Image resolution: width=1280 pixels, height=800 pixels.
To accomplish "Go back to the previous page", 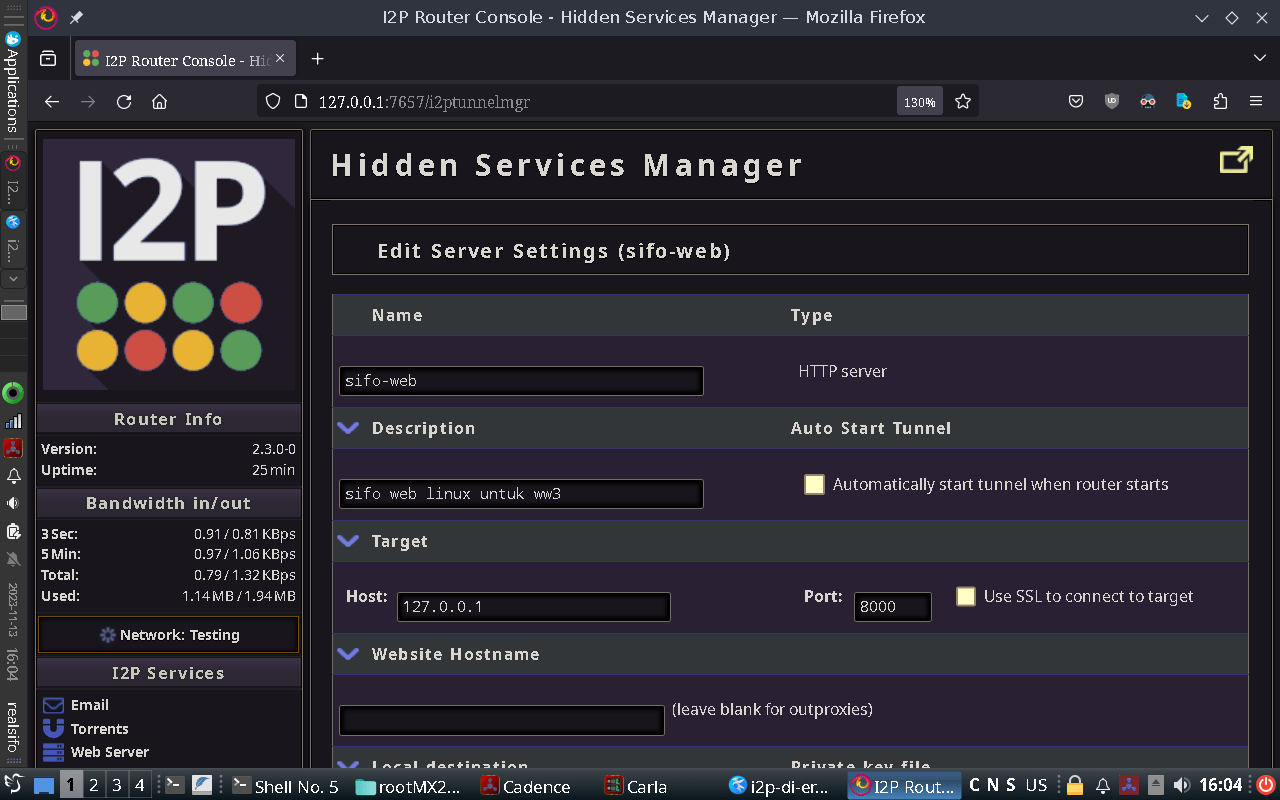I will tap(52, 101).
